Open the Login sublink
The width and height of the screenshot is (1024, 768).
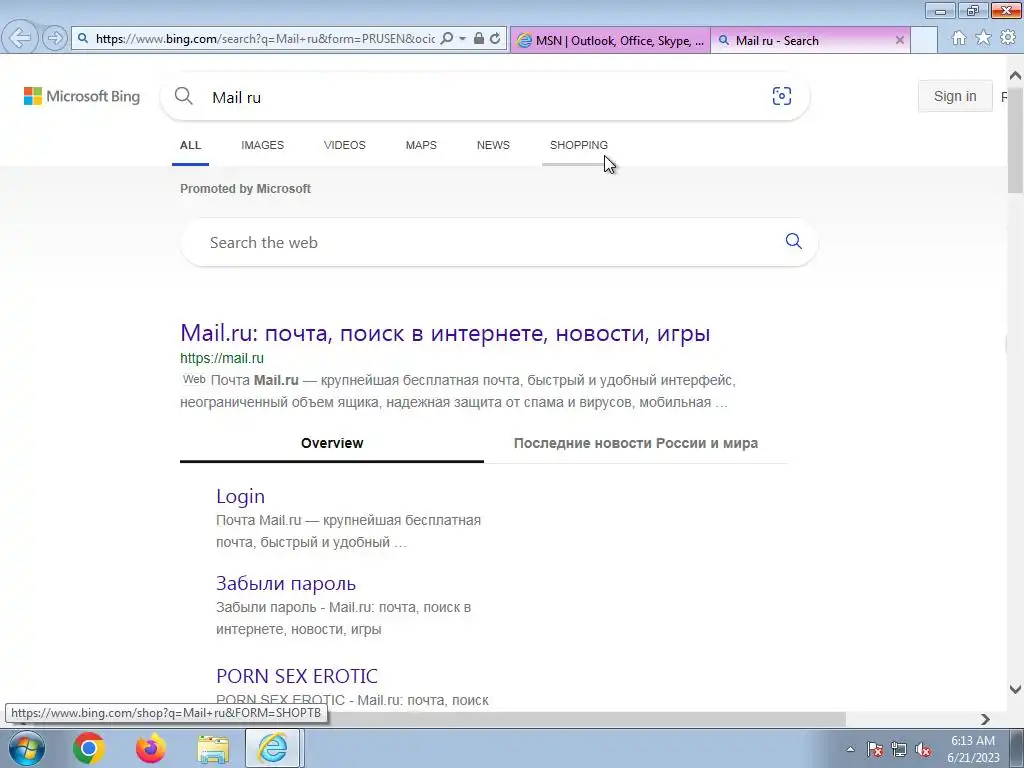240,496
